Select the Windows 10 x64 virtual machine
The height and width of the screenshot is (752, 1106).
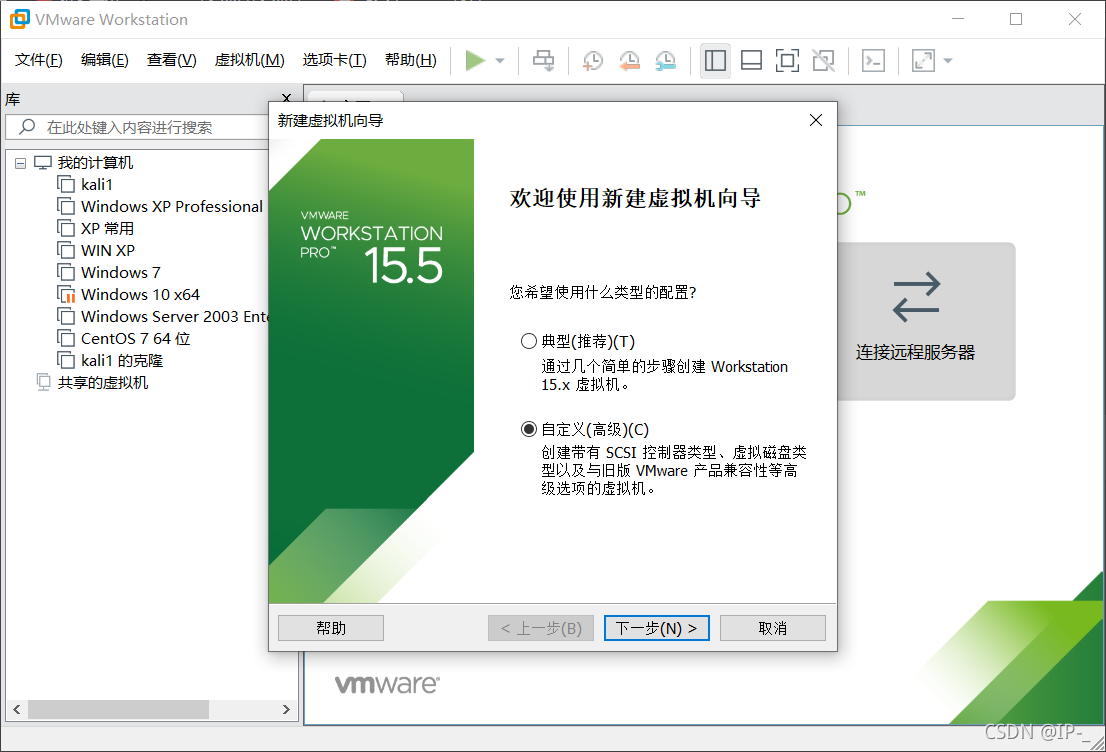pyautogui.click(x=140, y=294)
